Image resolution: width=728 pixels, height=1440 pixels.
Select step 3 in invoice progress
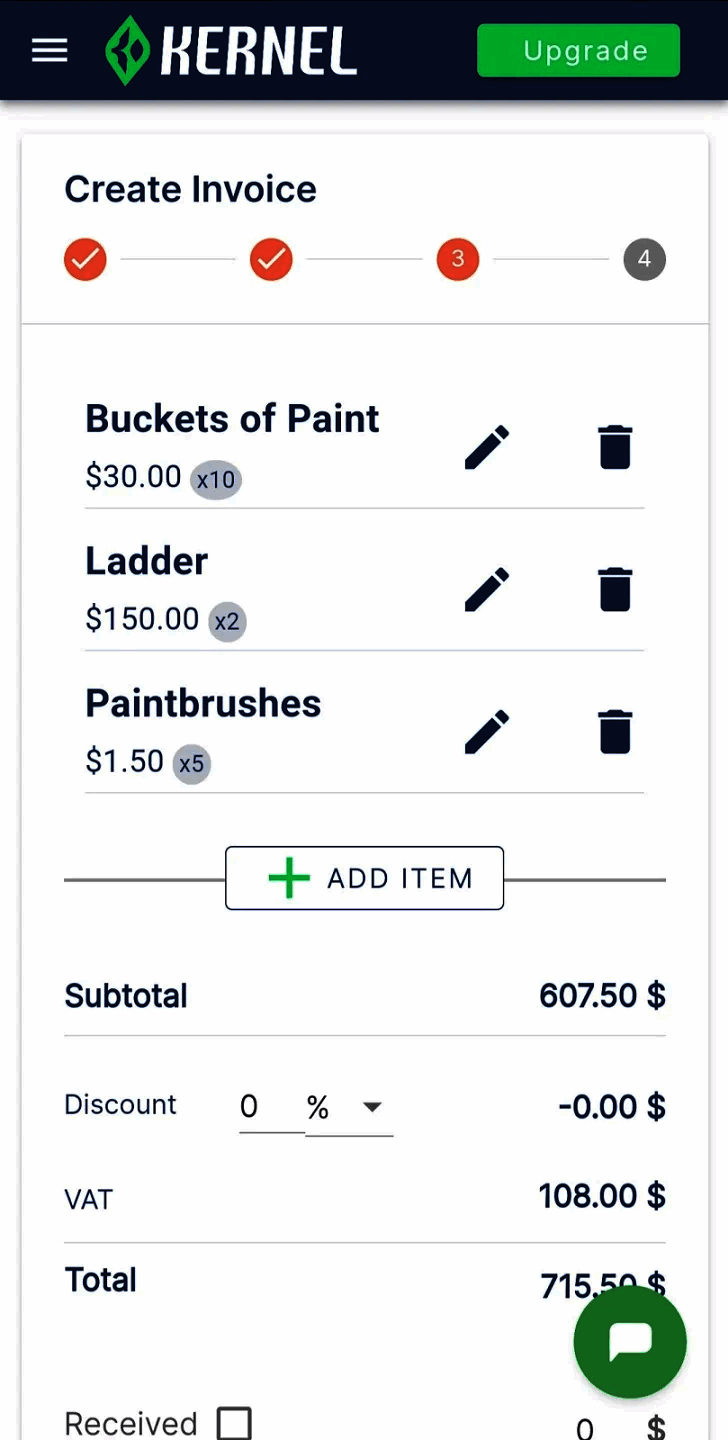(x=457, y=260)
